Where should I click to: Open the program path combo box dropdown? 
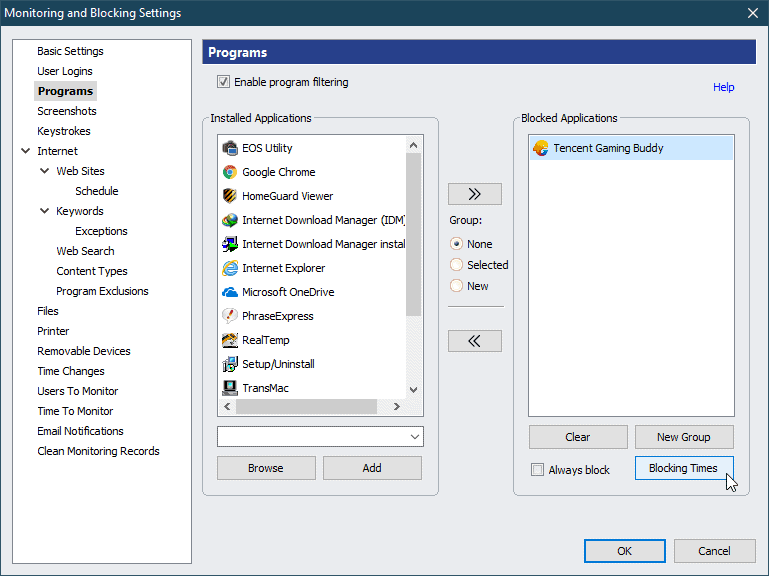[415, 437]
